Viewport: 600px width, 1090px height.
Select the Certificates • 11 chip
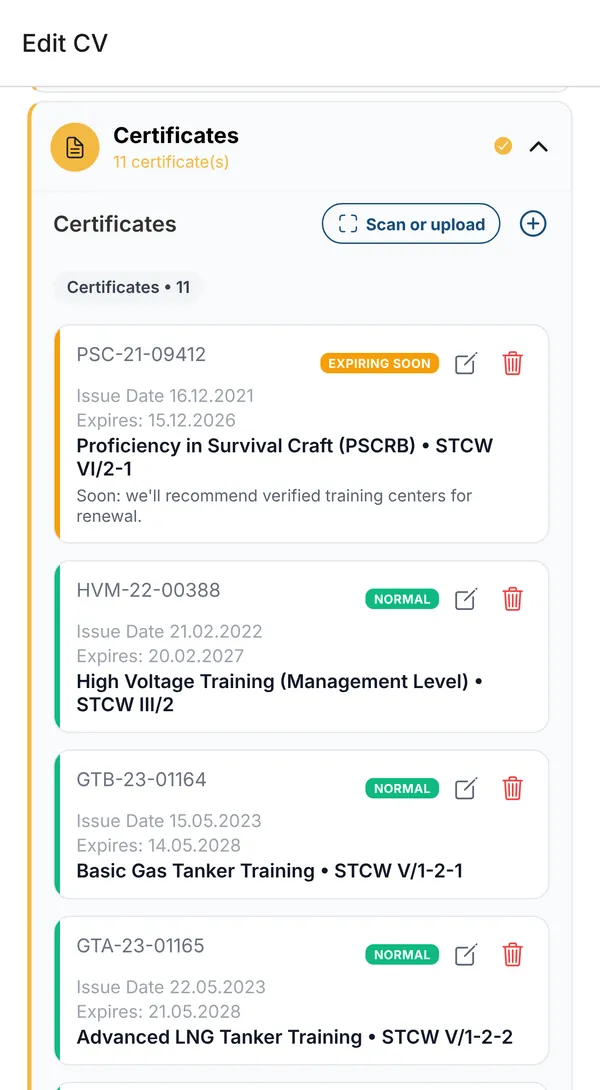coord(128,287)
